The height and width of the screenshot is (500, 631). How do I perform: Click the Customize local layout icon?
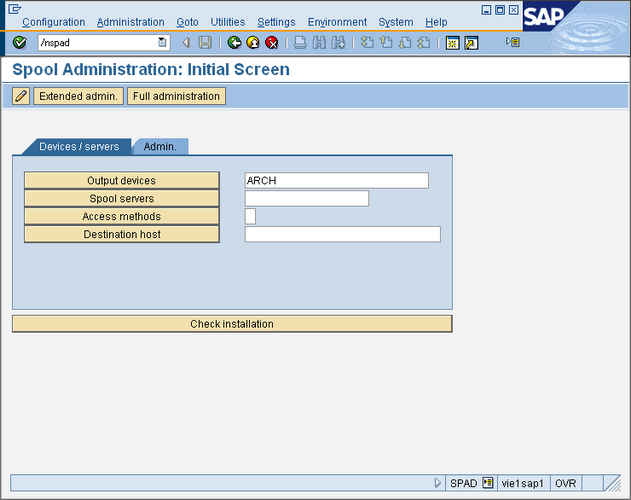pyautogui.click(x=513, y=42)
